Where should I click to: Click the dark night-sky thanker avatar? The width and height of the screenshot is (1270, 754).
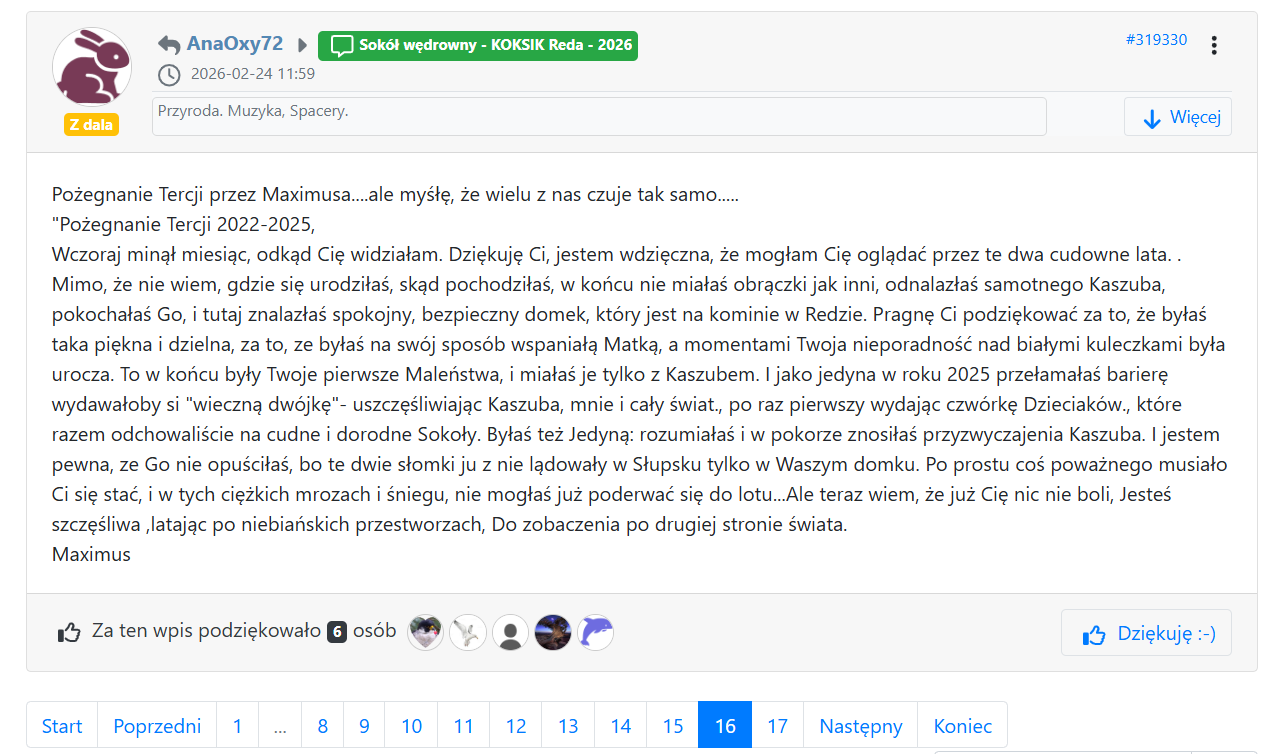pos(553,632)
